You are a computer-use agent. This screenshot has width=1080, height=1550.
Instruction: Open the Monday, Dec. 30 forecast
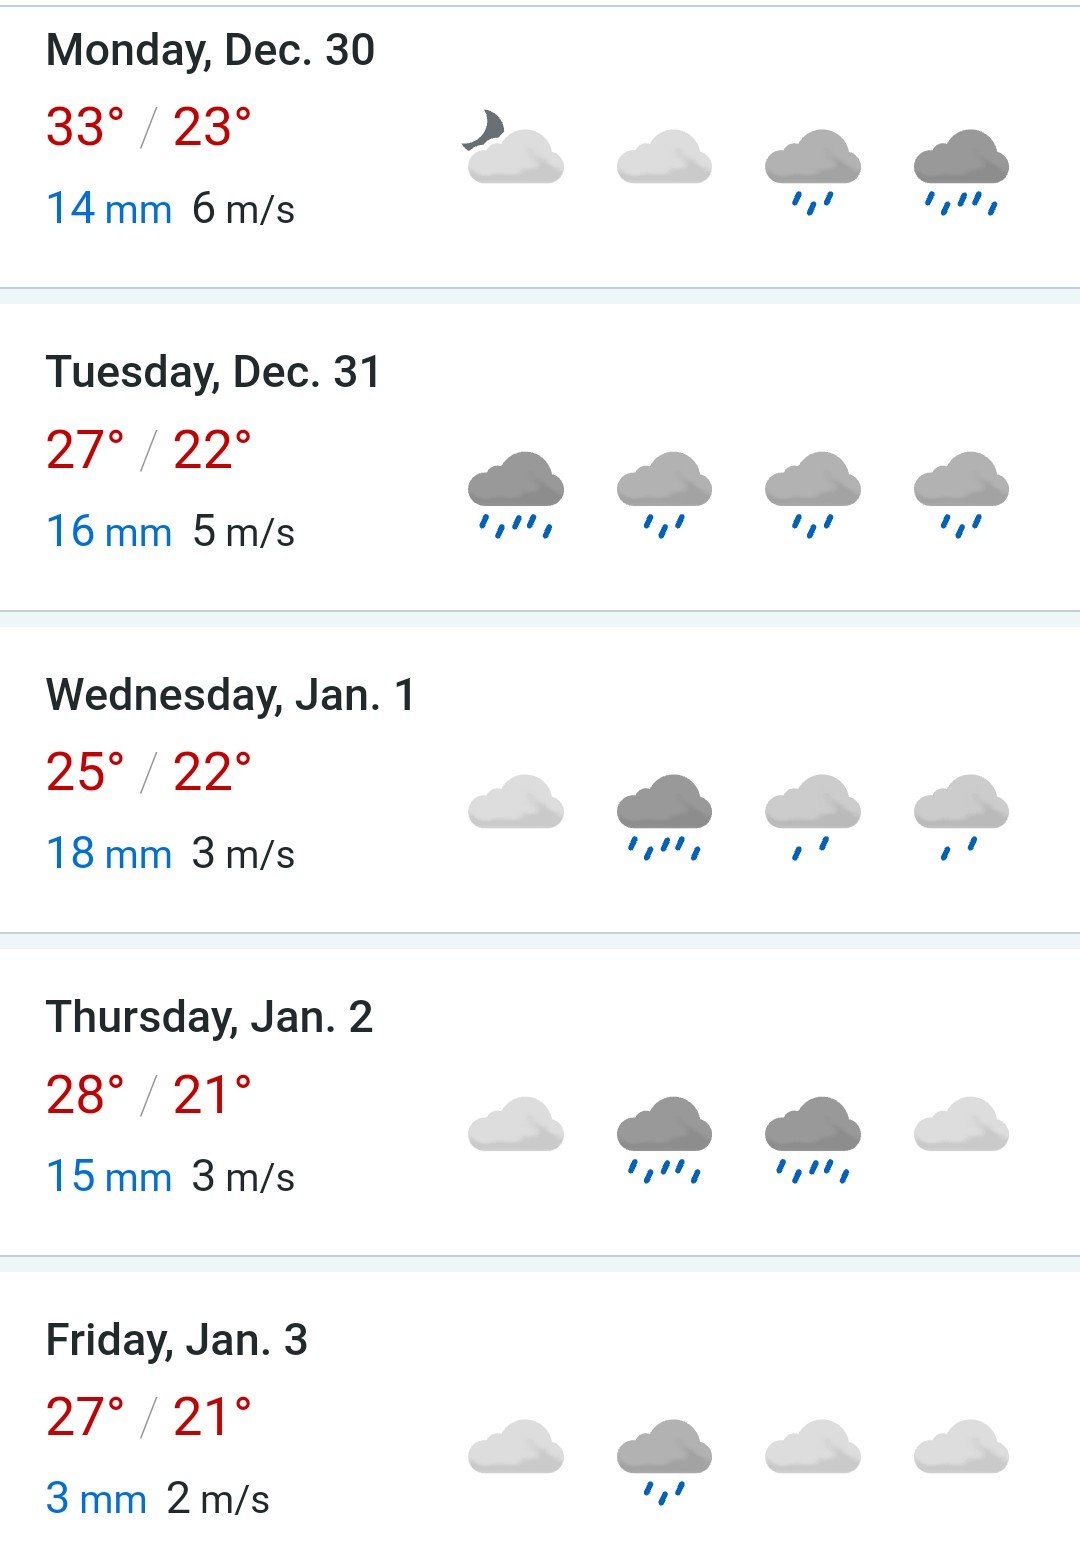click(x=540, y=147)
